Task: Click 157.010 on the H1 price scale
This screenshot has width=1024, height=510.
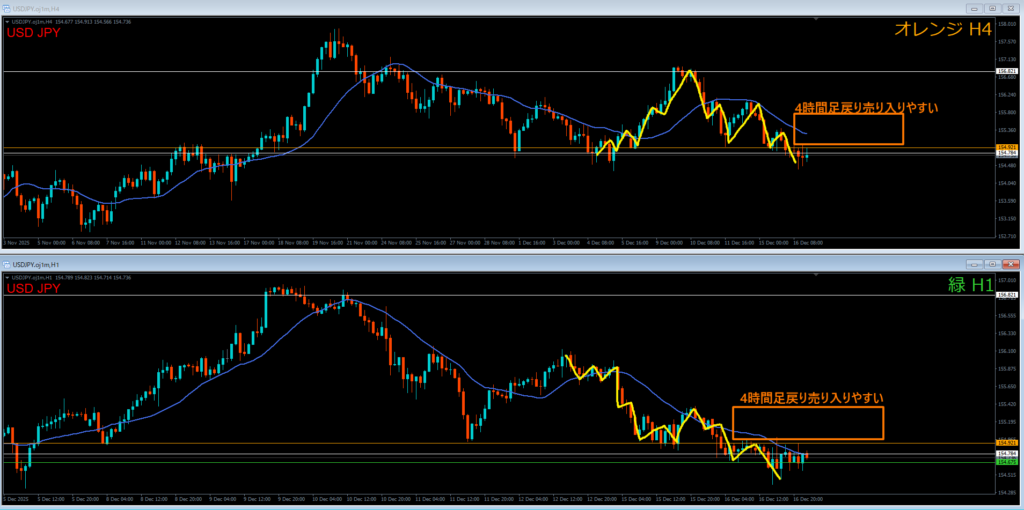Action: click(1006, 279)
